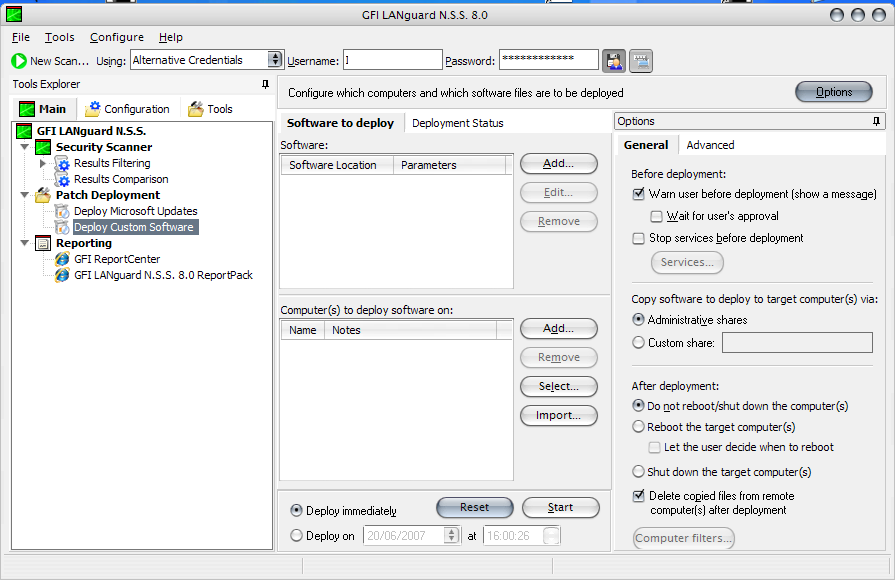Viewport: 895px width, 580px height.
Task: Toggle Warn user before deployment checkbox
Action: coord(639,194)
